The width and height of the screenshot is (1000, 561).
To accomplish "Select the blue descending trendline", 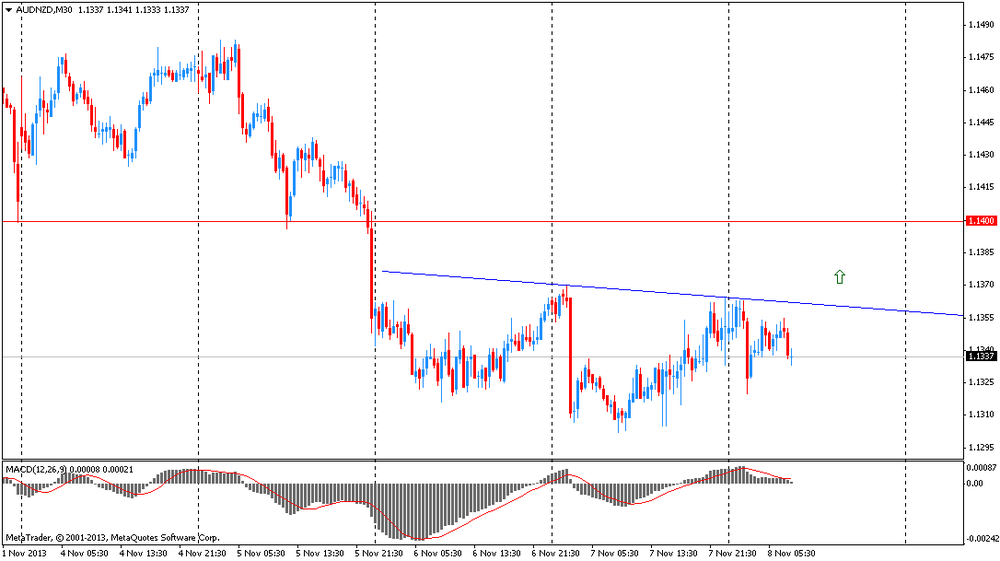I will click(672, 293).
